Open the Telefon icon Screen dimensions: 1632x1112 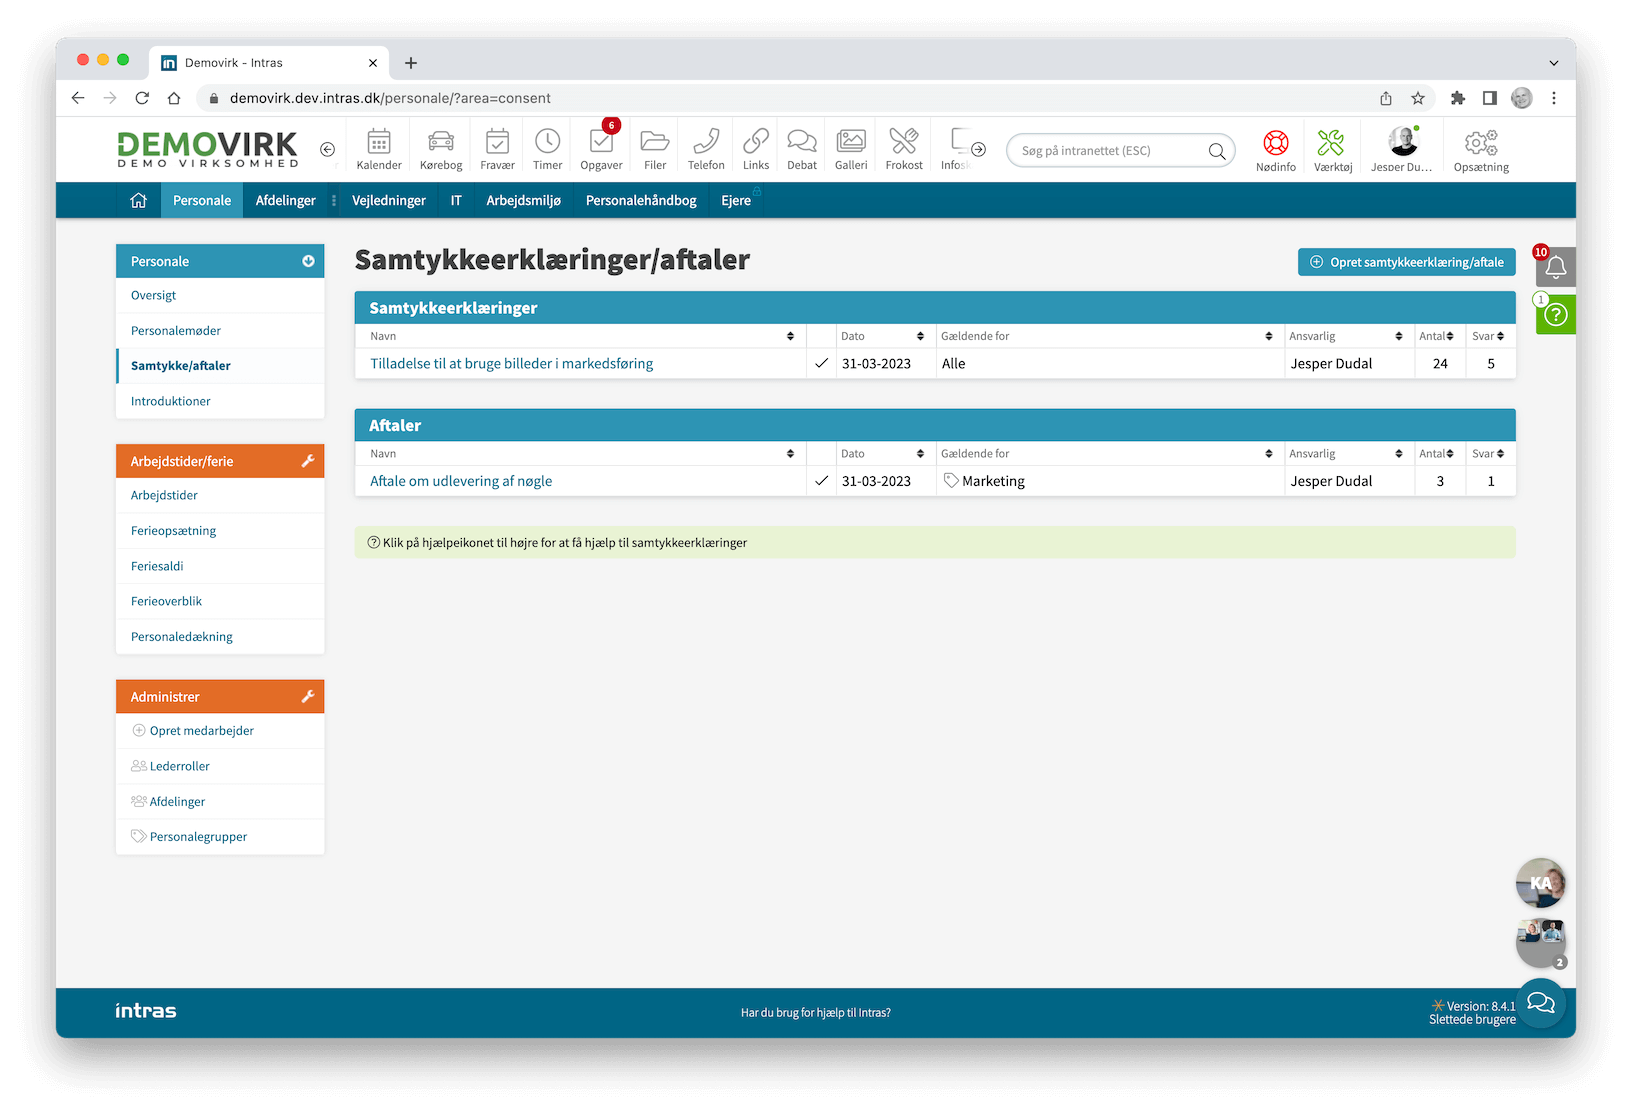pyautogui.click(x=706, y=149)
